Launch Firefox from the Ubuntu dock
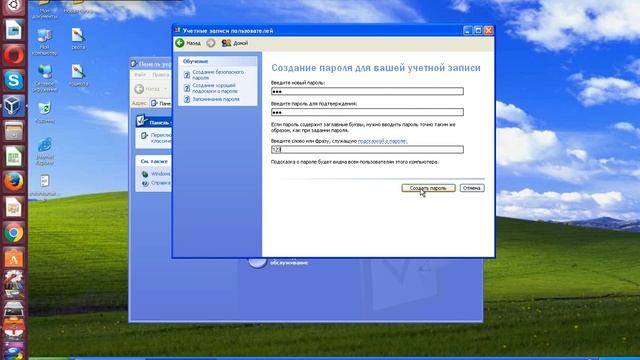 13,182
